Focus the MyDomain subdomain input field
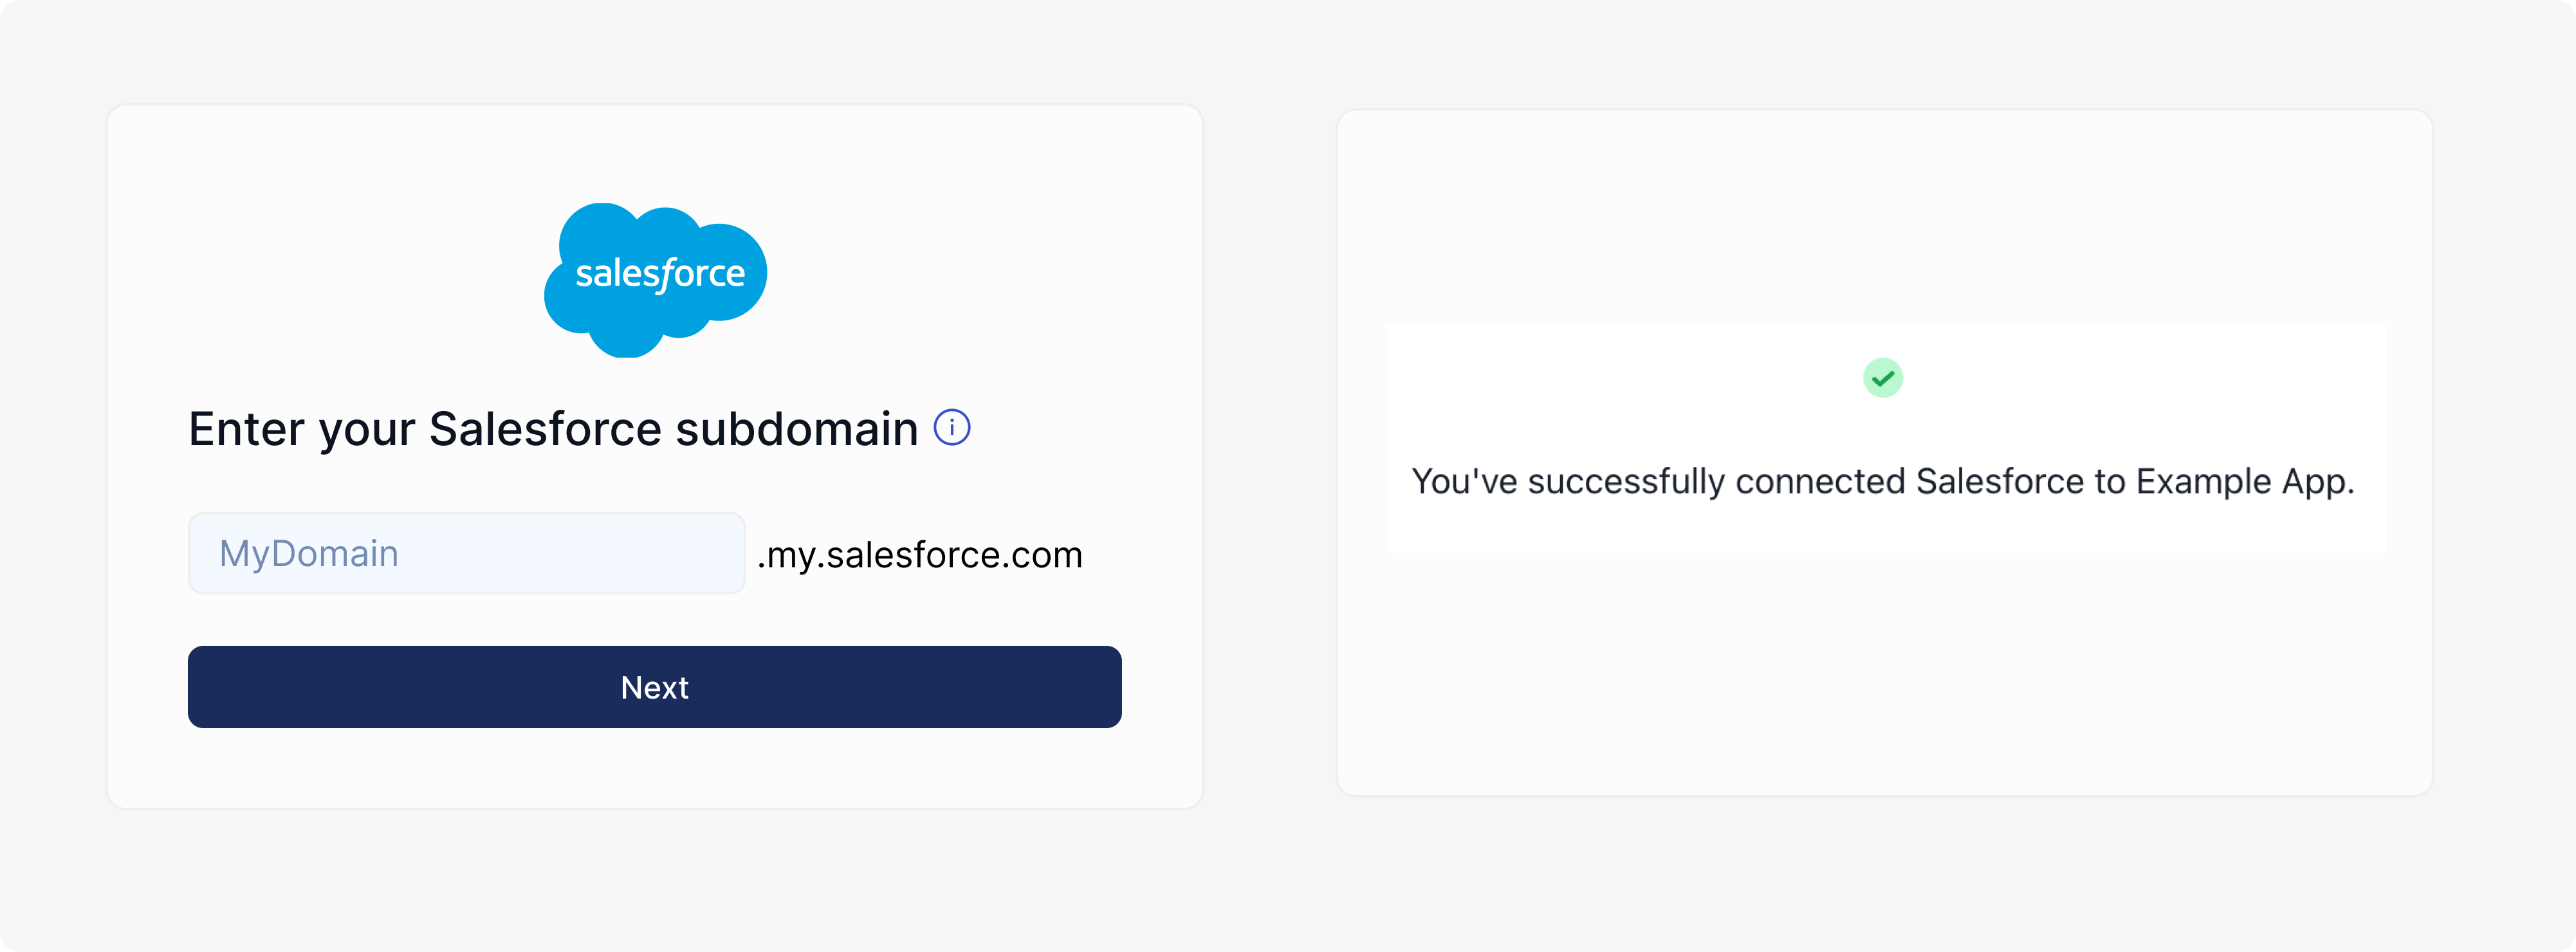 467,553
